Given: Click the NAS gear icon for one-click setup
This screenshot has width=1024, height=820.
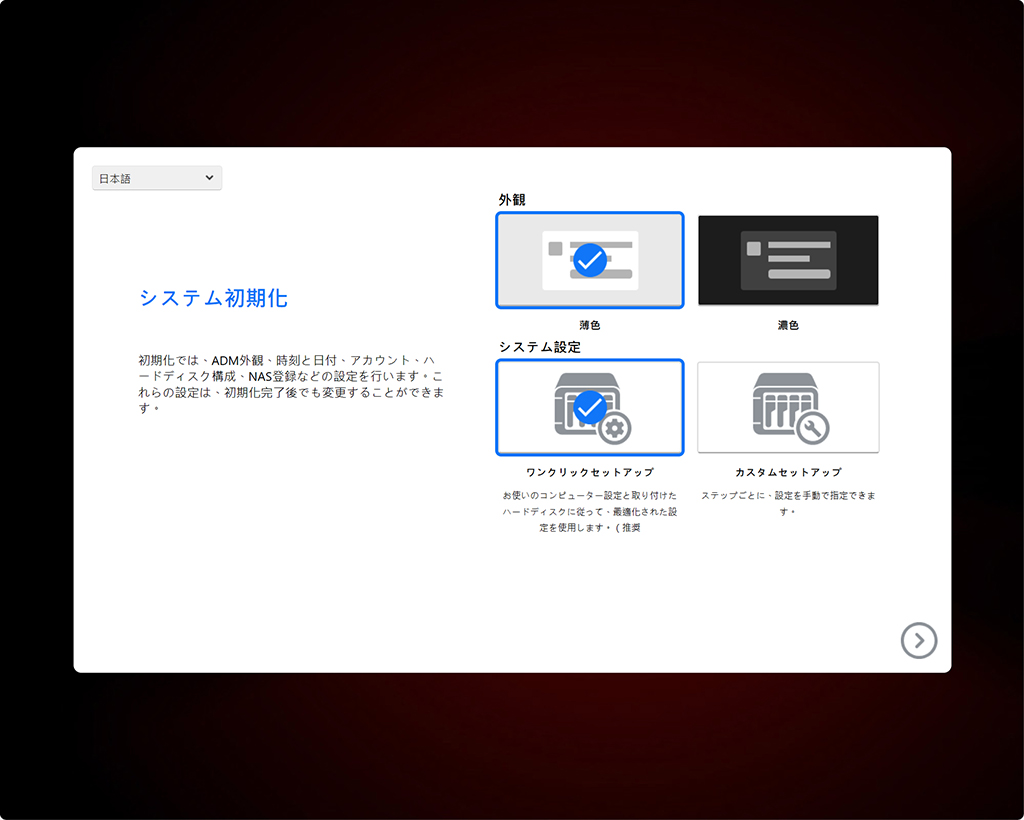Looking at the screenshot, I should [593, 408].
